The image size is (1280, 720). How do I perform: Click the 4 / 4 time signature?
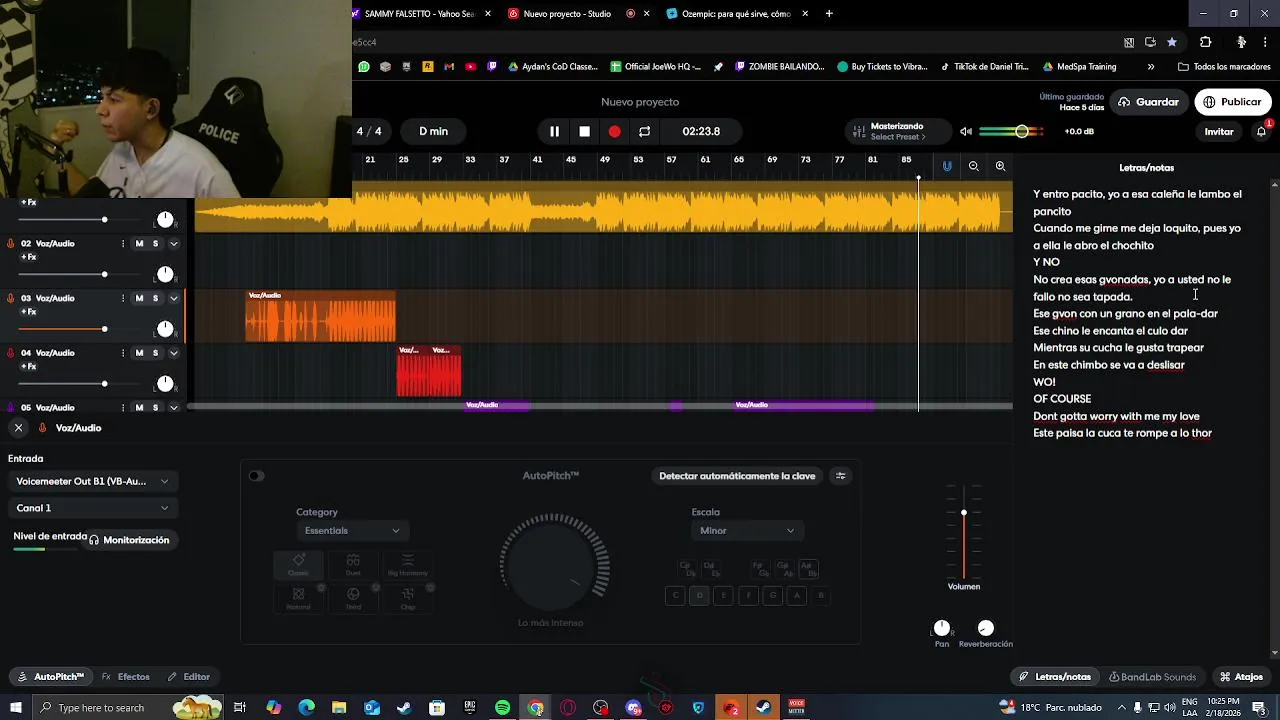point(369,131)
